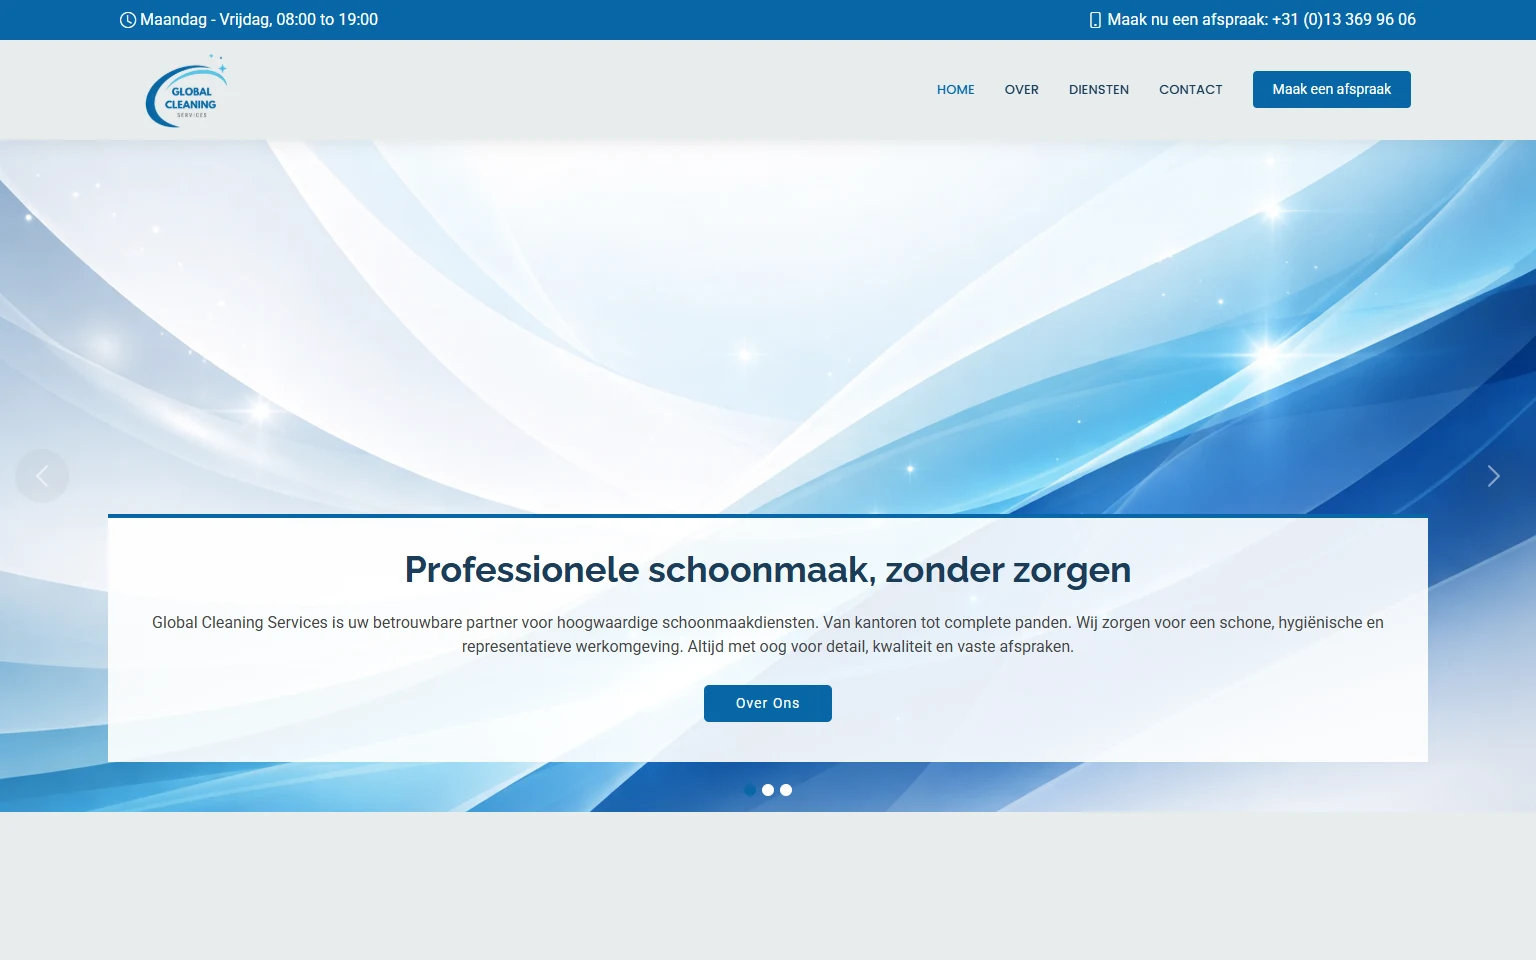This screenshot has width=1536, height=960.
Task: Open the OVER menu item
Action: (x=1022, y=89)
